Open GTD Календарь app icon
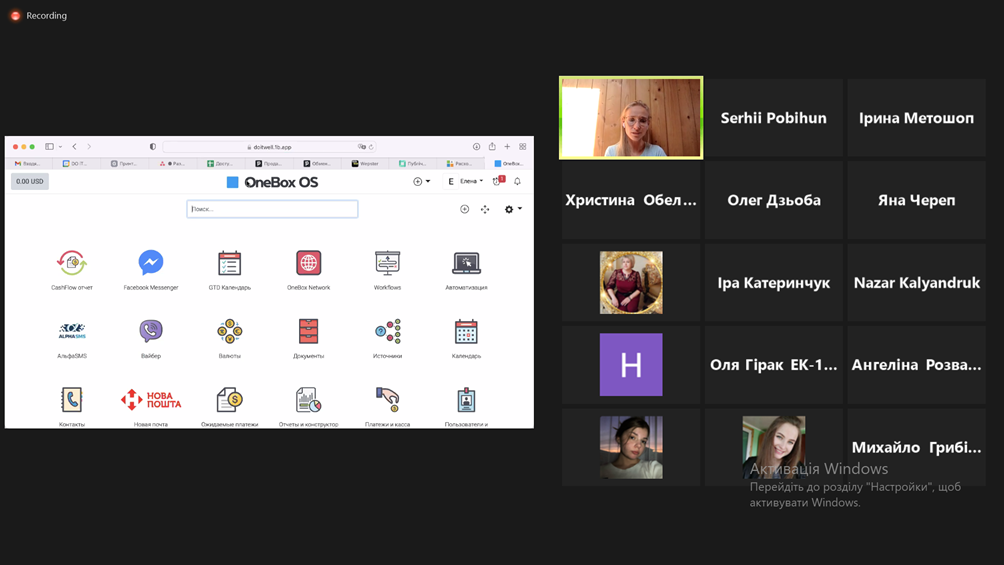Viewport: 1004px width, 565px height. (229, 263)
